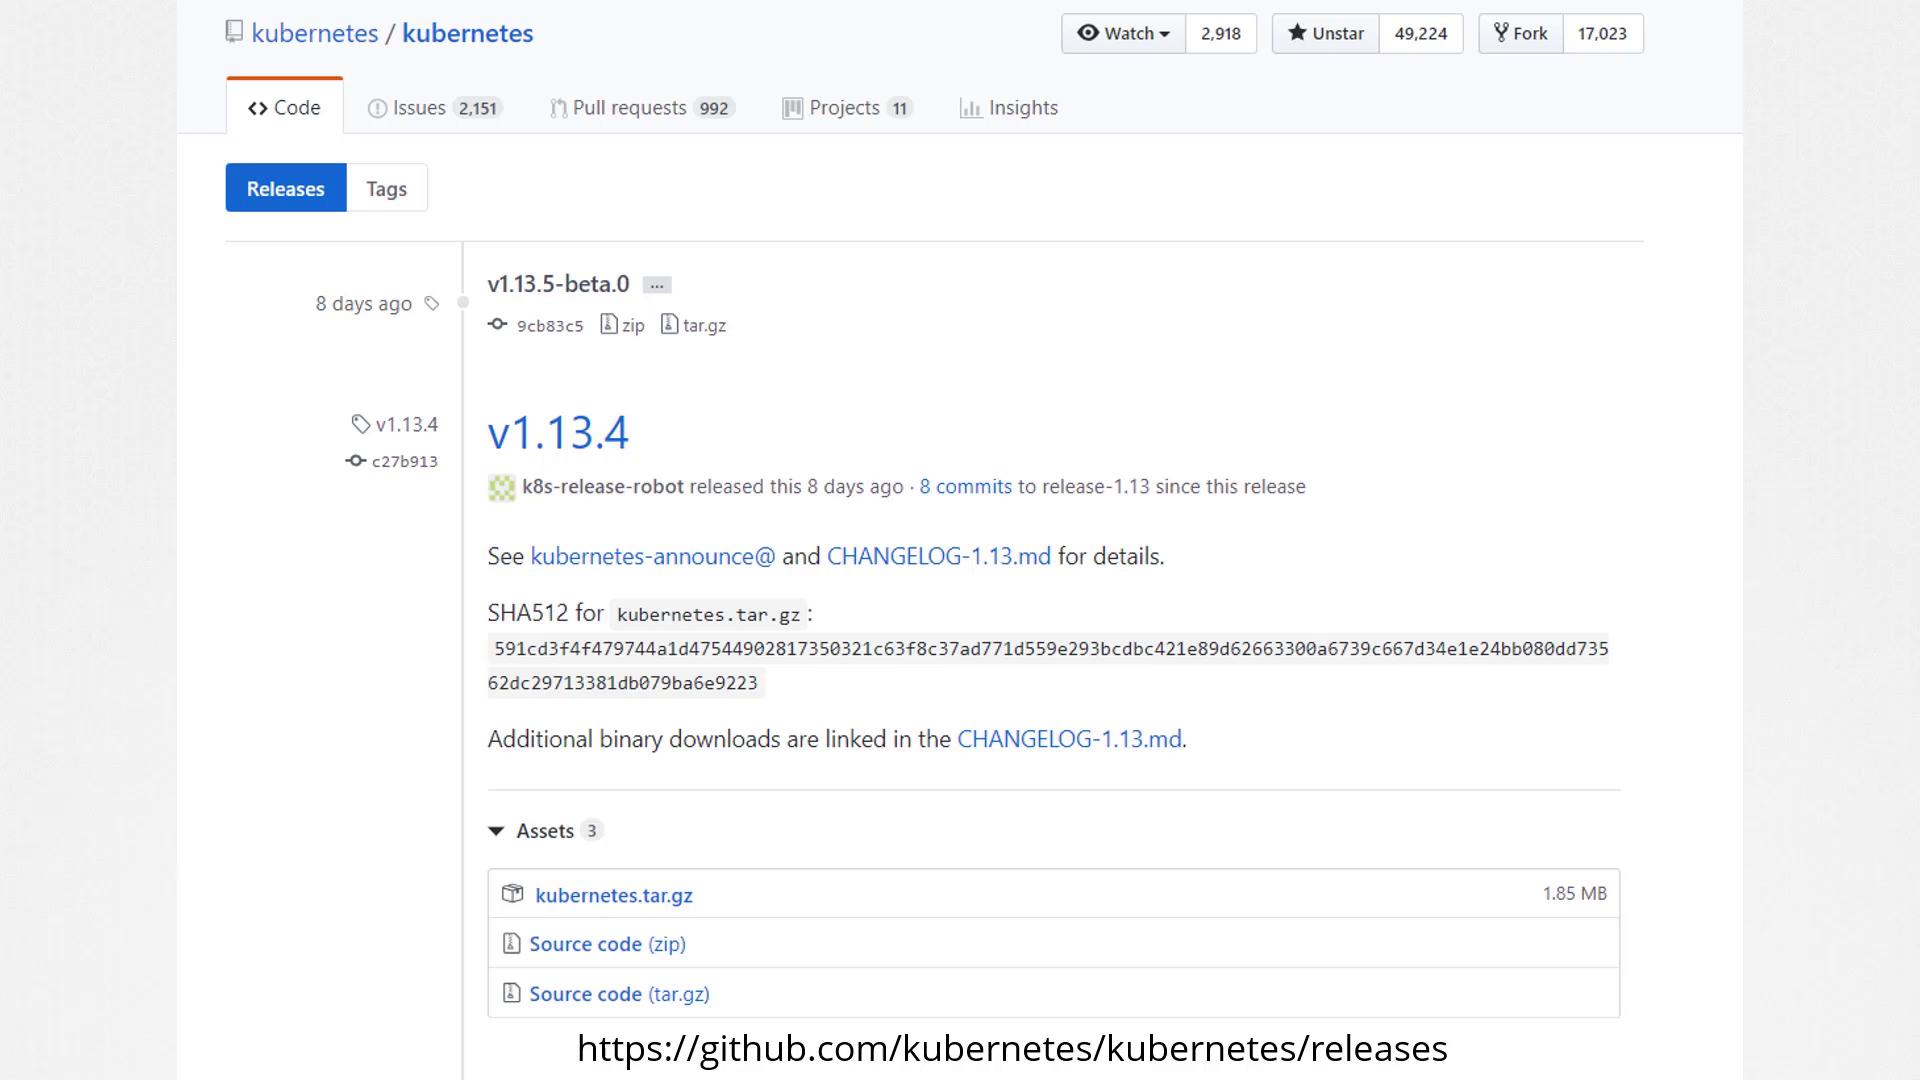
Task: Click the repository book icon beside kubernetes
Action: [x=234, y=32]
